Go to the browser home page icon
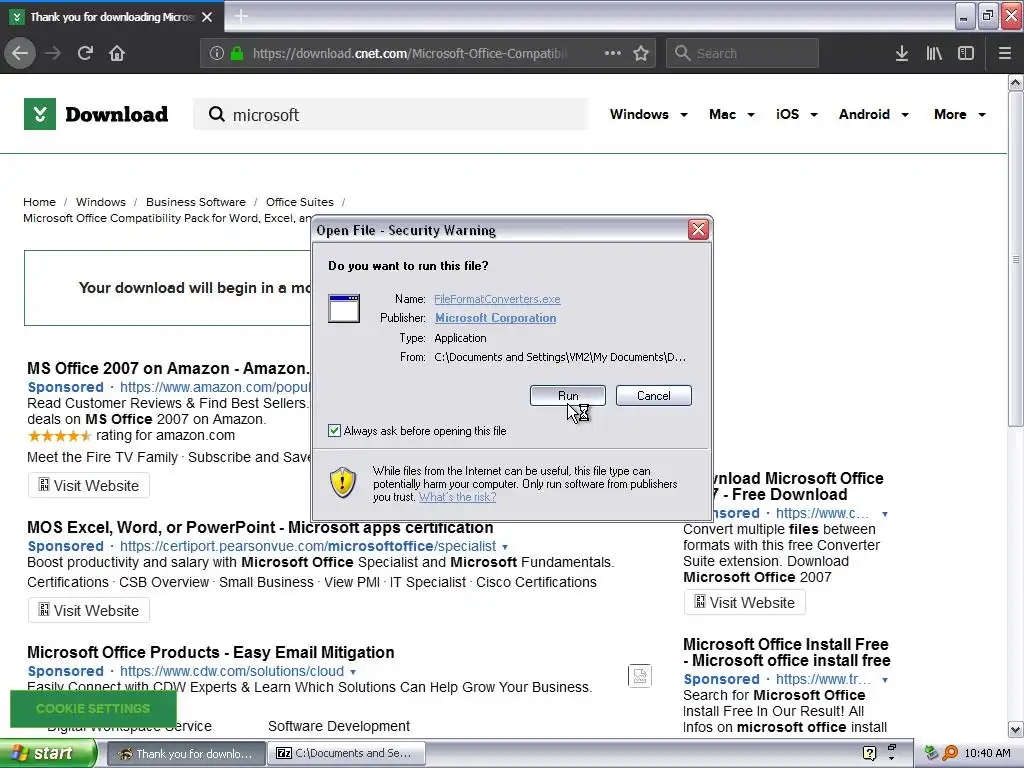The image size is (1024, 768). [117, 53]
